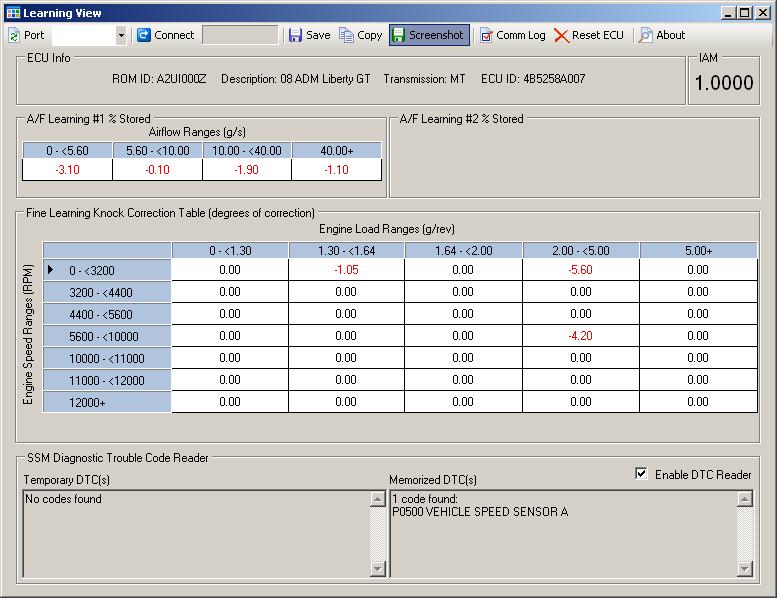Image resolution: width=777 pixels, height=598 pixels.
Task: Close the Learning View window
Action: pyautogui.click(x=763, y=13)
